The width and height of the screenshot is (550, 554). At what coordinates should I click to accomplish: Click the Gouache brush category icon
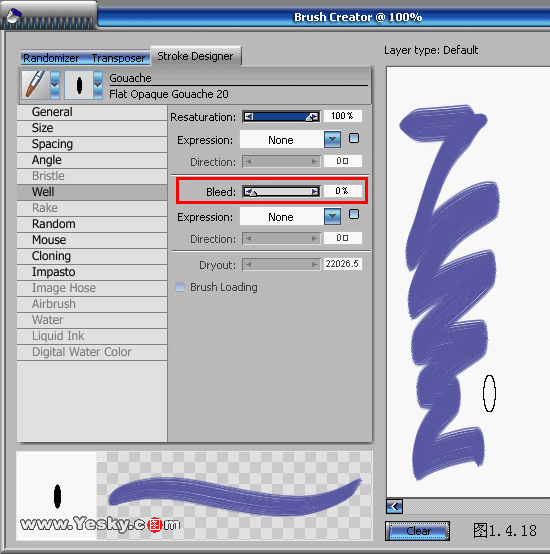[x=35, y=85]
